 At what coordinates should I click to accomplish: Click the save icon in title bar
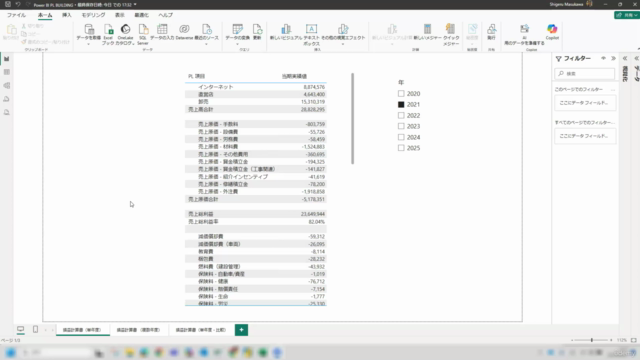coord(8,4)
